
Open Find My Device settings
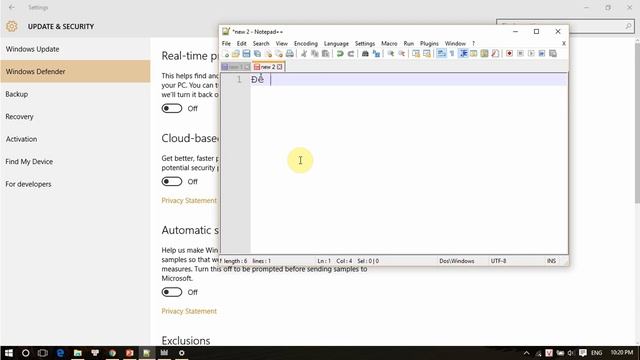(75, 161)
